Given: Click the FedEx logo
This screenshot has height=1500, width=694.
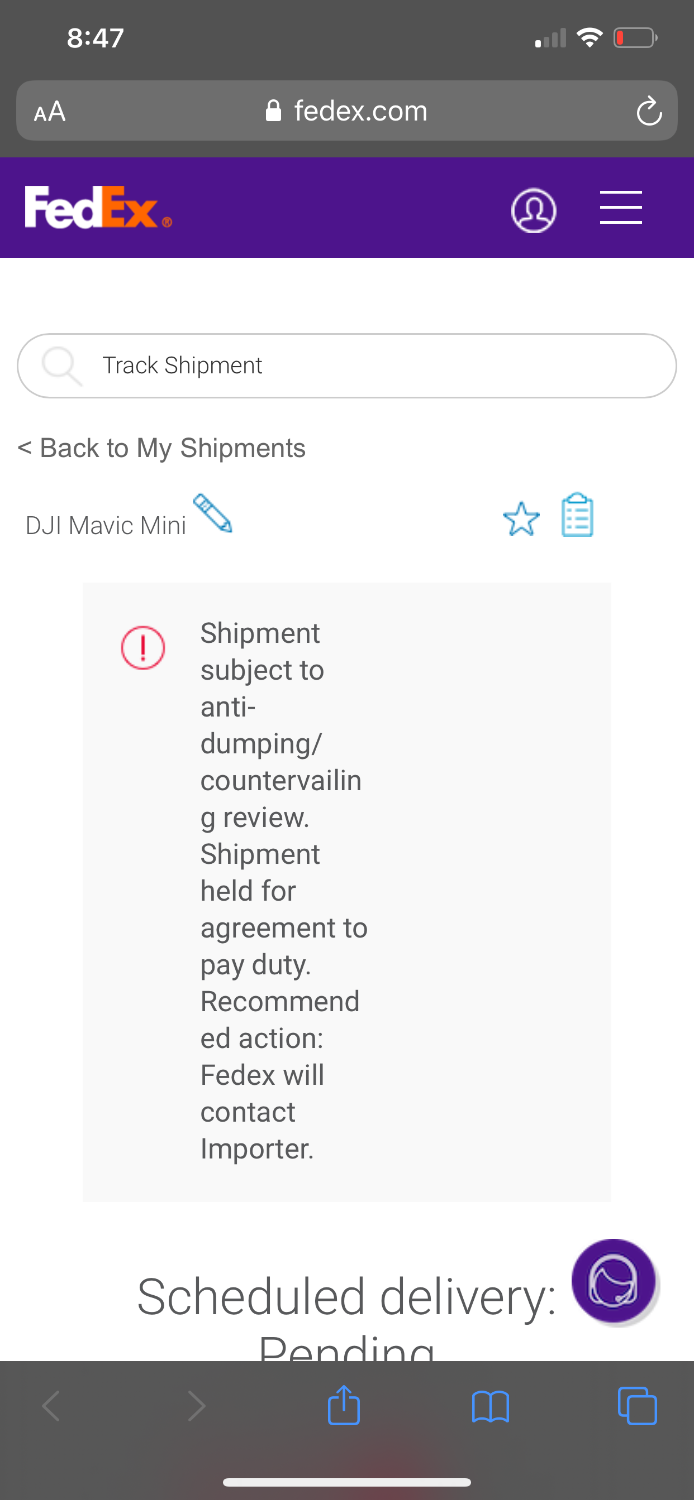Looking at the screenshot, I should pos(97,208).
